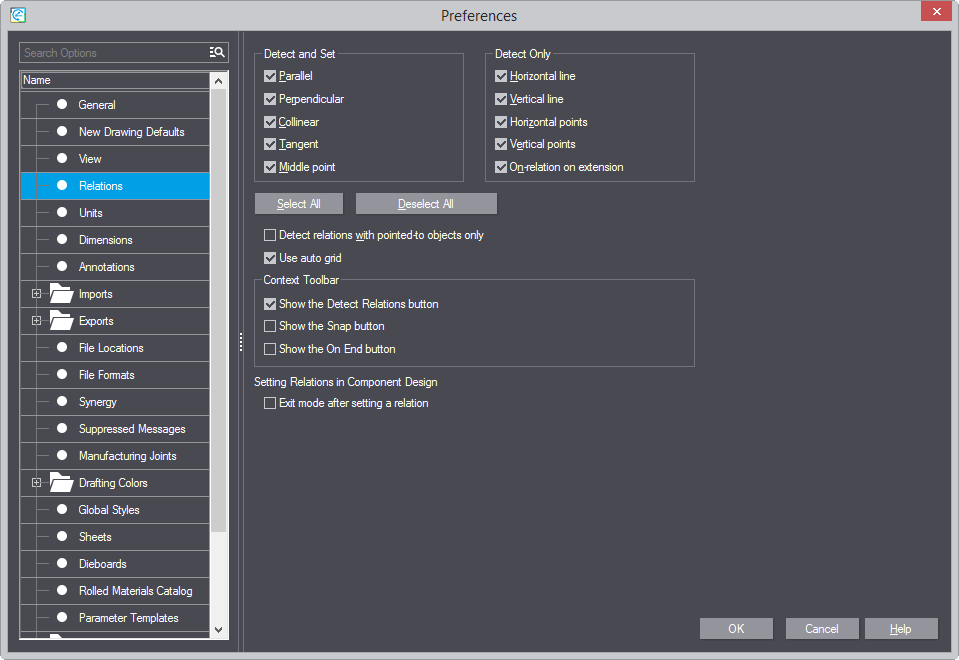Click the Deselect All button
The image size is (959, 660).
(426, 204)
